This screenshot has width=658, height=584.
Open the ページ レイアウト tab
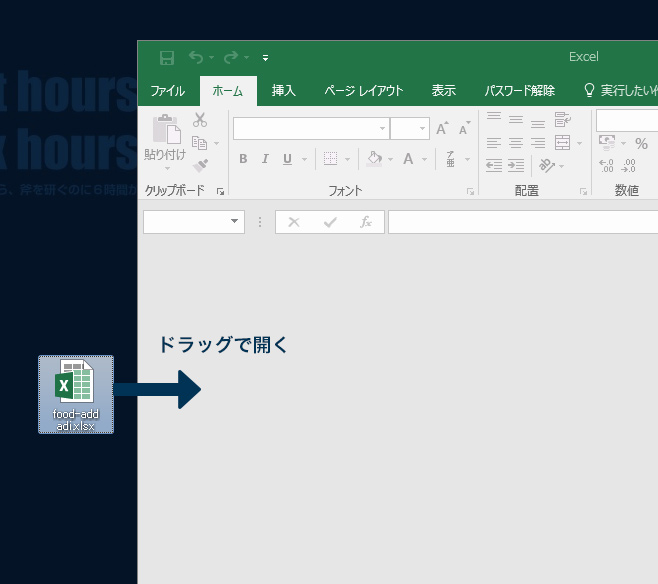pyautogui.click(x=363, y=91)
